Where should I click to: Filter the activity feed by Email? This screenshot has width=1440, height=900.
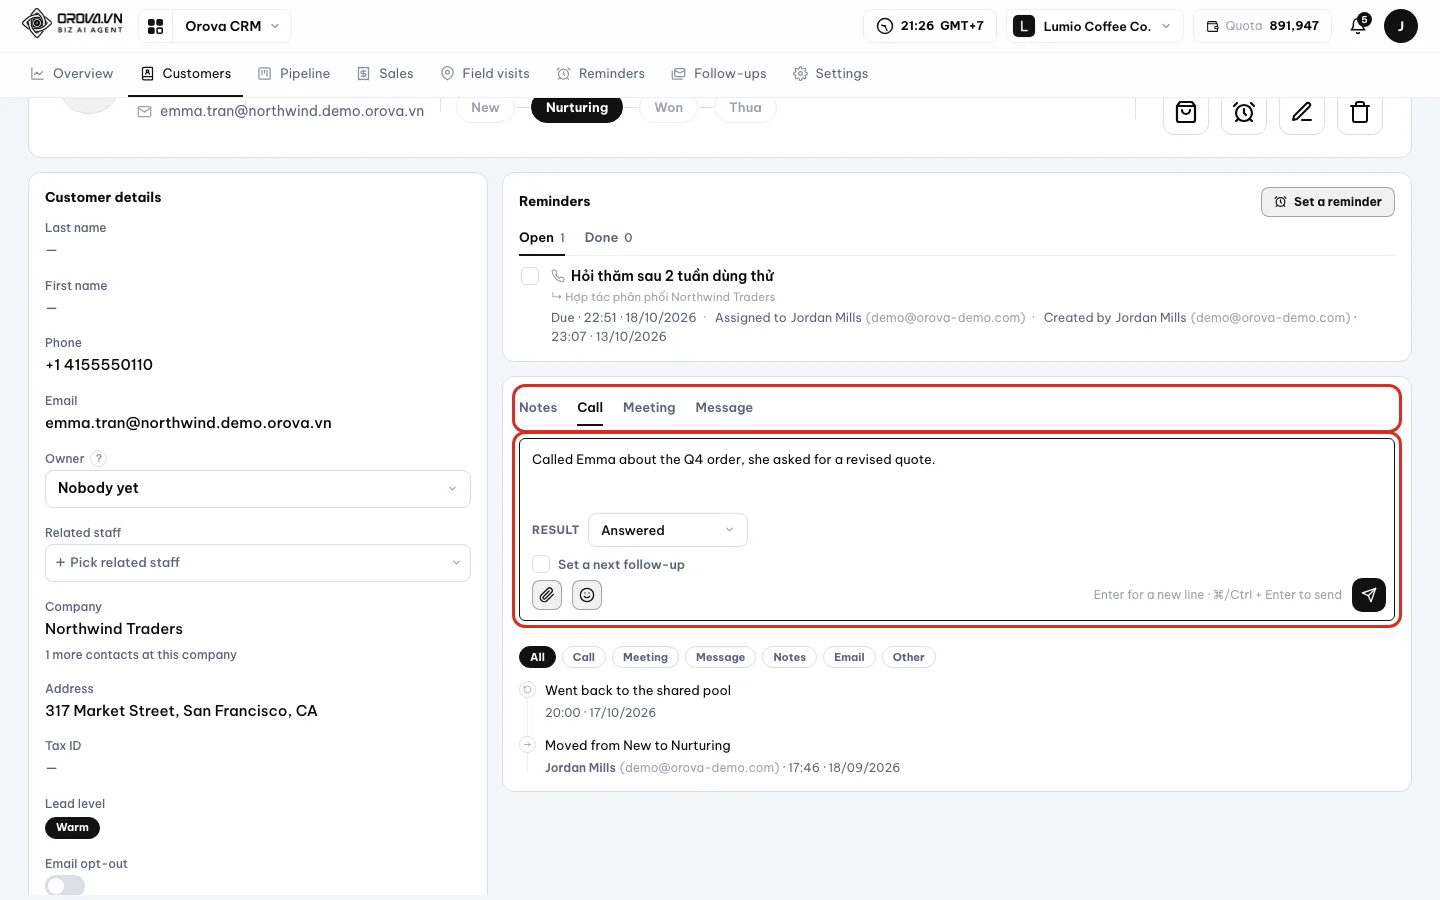[x=849, y=657]
